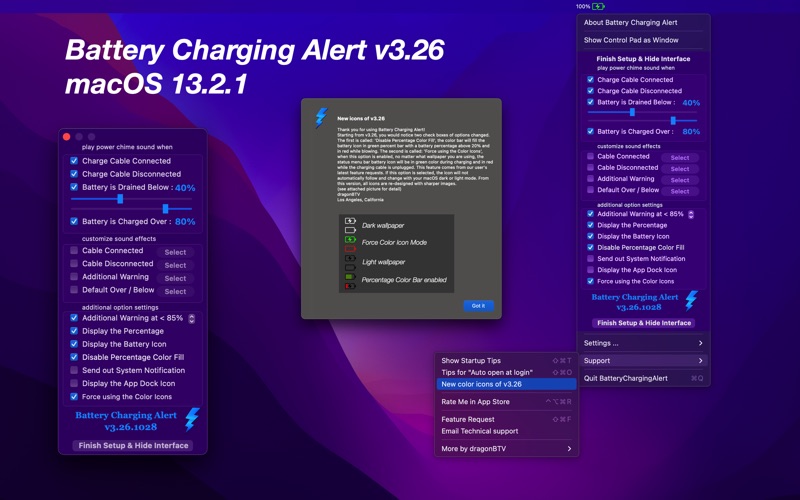This screenshot has height=500, width=800.
Task: Select sound for Cable Disconnected in left window
Action: 175,265
